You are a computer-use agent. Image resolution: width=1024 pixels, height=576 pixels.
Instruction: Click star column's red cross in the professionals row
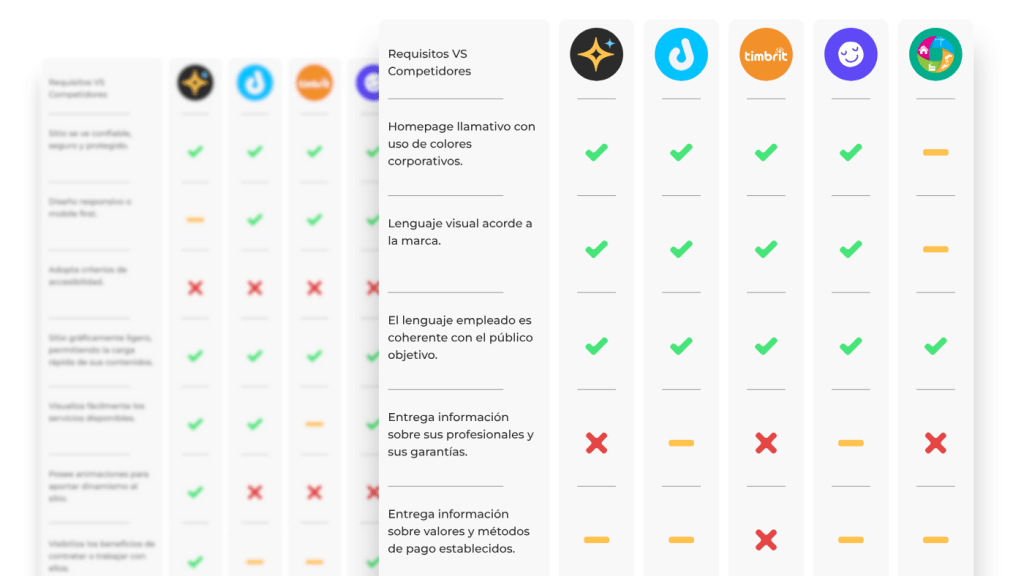(596, 443)
